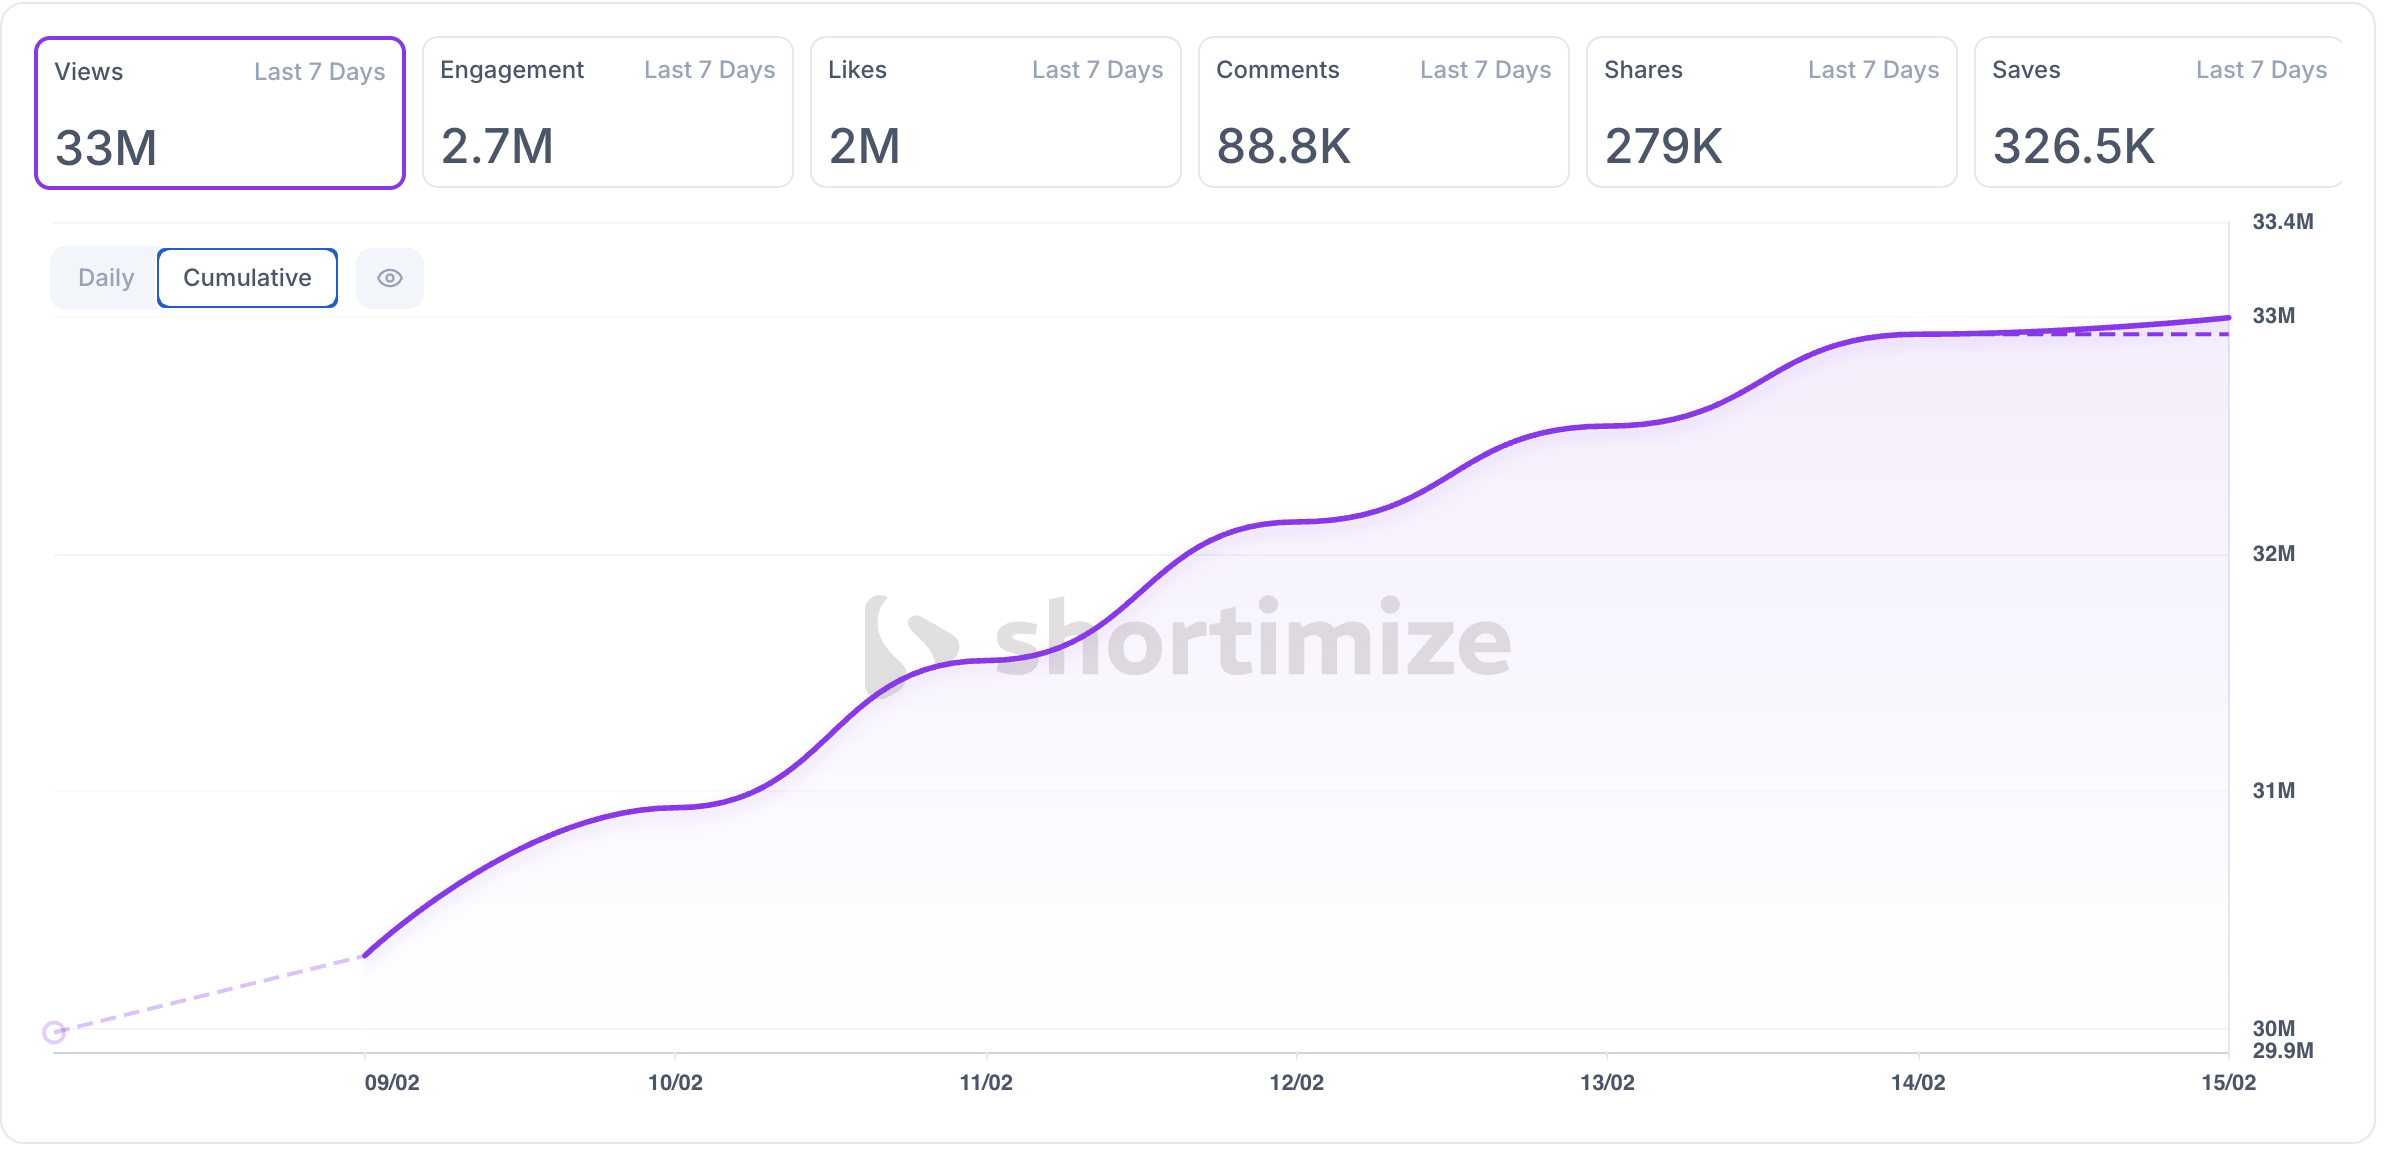Click the 2.7M engagement value
Viewport: 2394px width, 1172px height.
(x=497, y=147)
